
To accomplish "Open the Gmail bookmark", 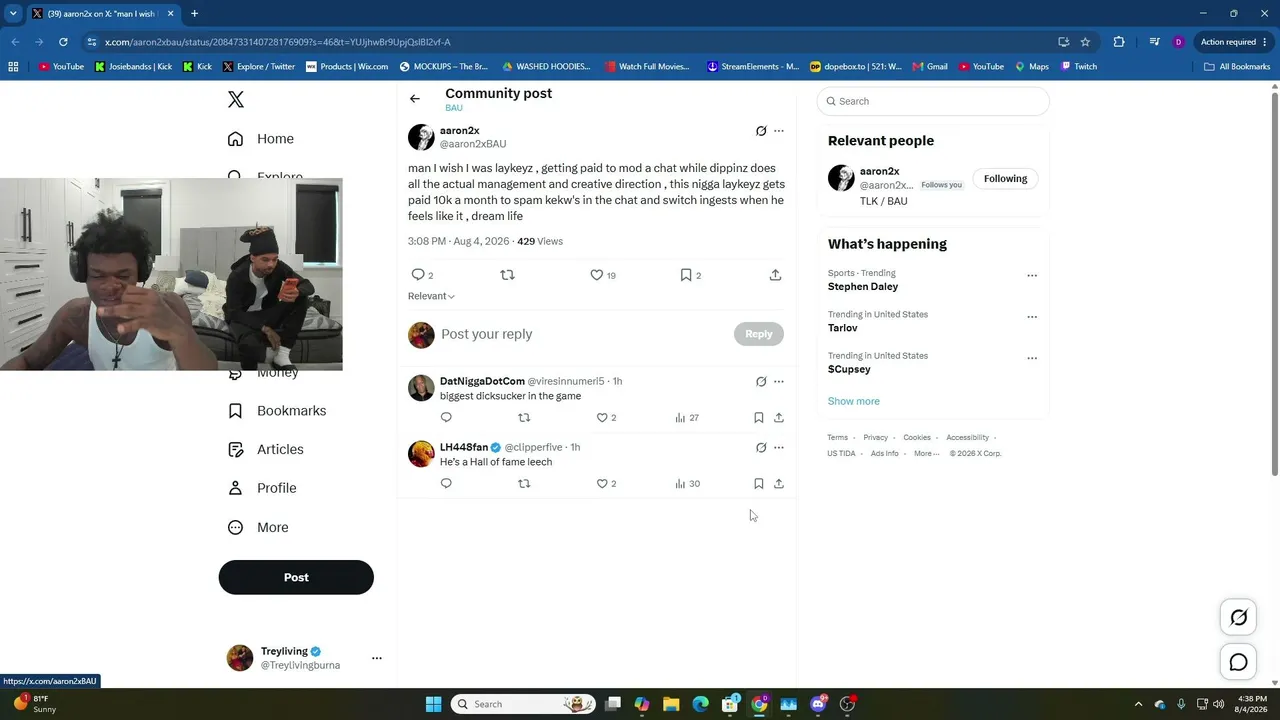I will click(x=929, y=67).
